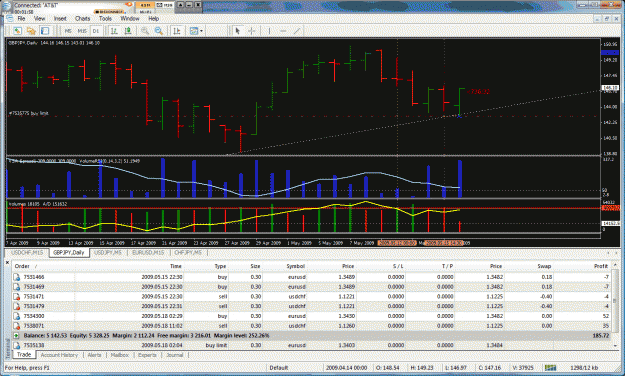Select the crosshair tool
The image size is (625, 376).
(x=252, y=31)
